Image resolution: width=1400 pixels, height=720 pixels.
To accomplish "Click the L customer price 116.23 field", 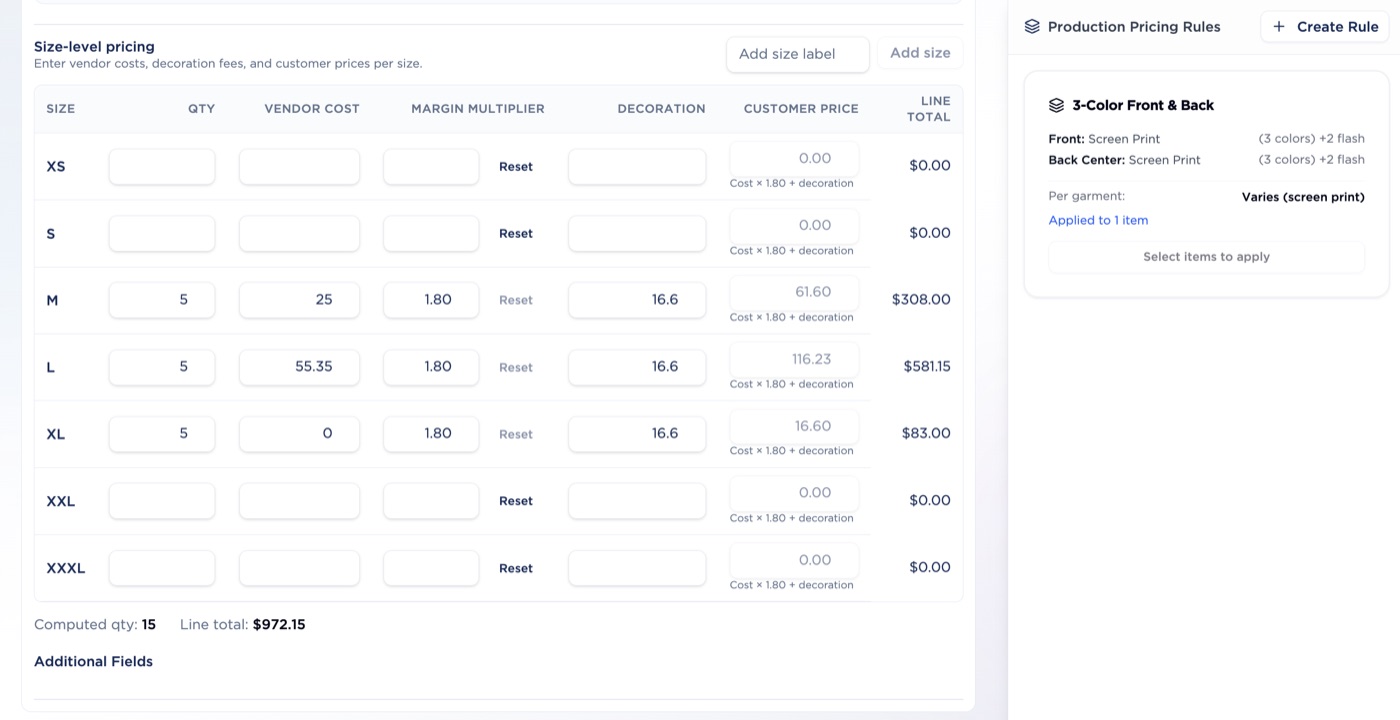I will coord(794,359).
